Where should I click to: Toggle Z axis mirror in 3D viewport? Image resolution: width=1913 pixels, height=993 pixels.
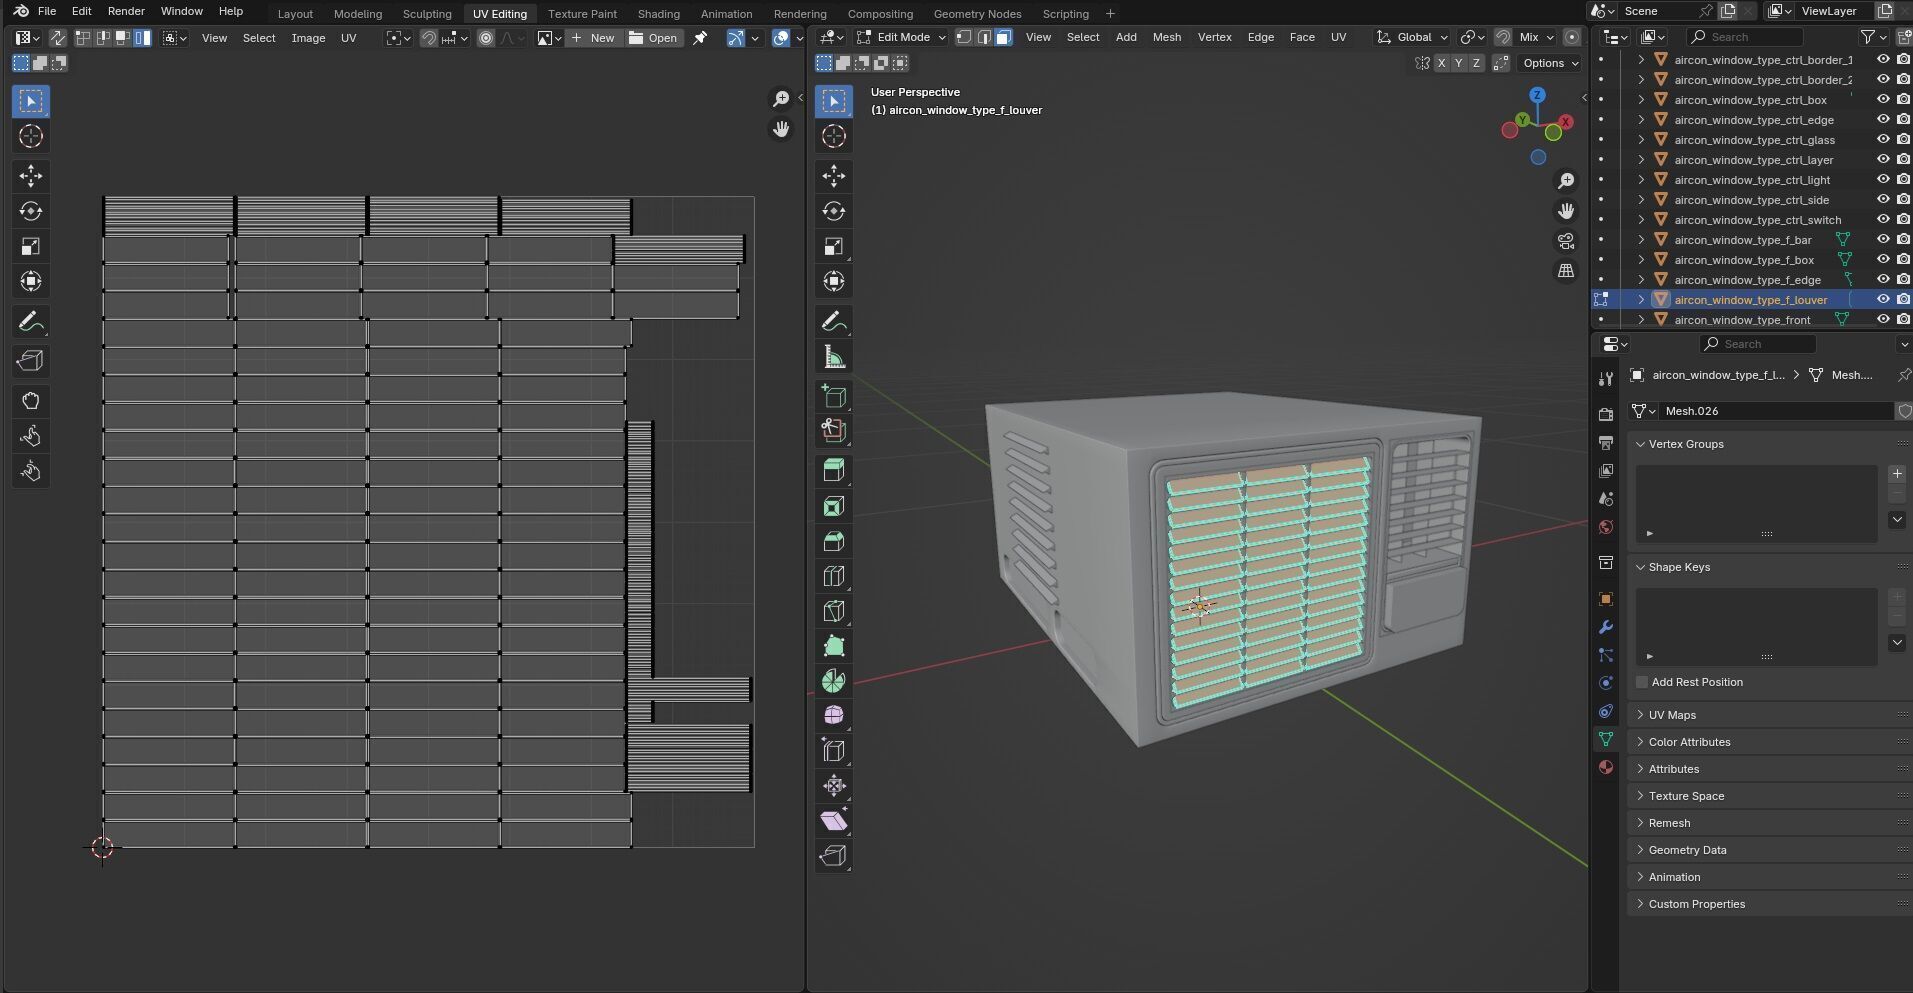point(1476,63)
